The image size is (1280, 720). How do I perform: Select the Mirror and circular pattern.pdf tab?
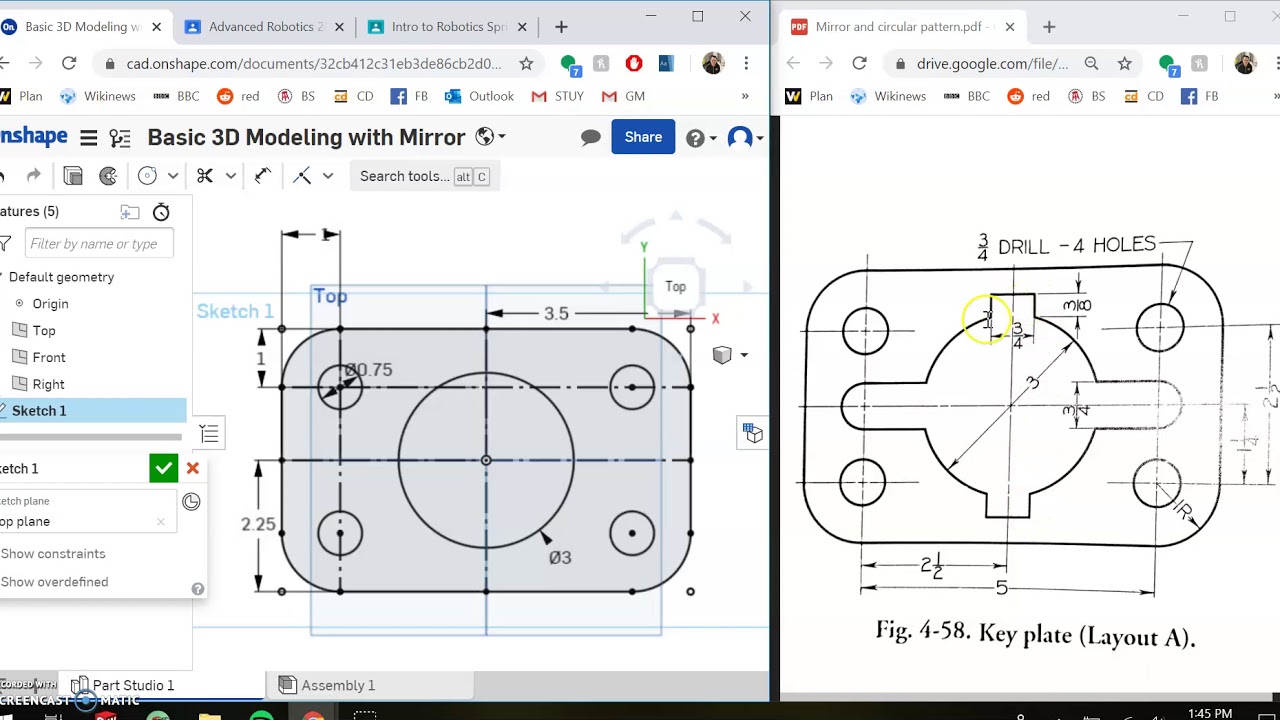[903, 27]
